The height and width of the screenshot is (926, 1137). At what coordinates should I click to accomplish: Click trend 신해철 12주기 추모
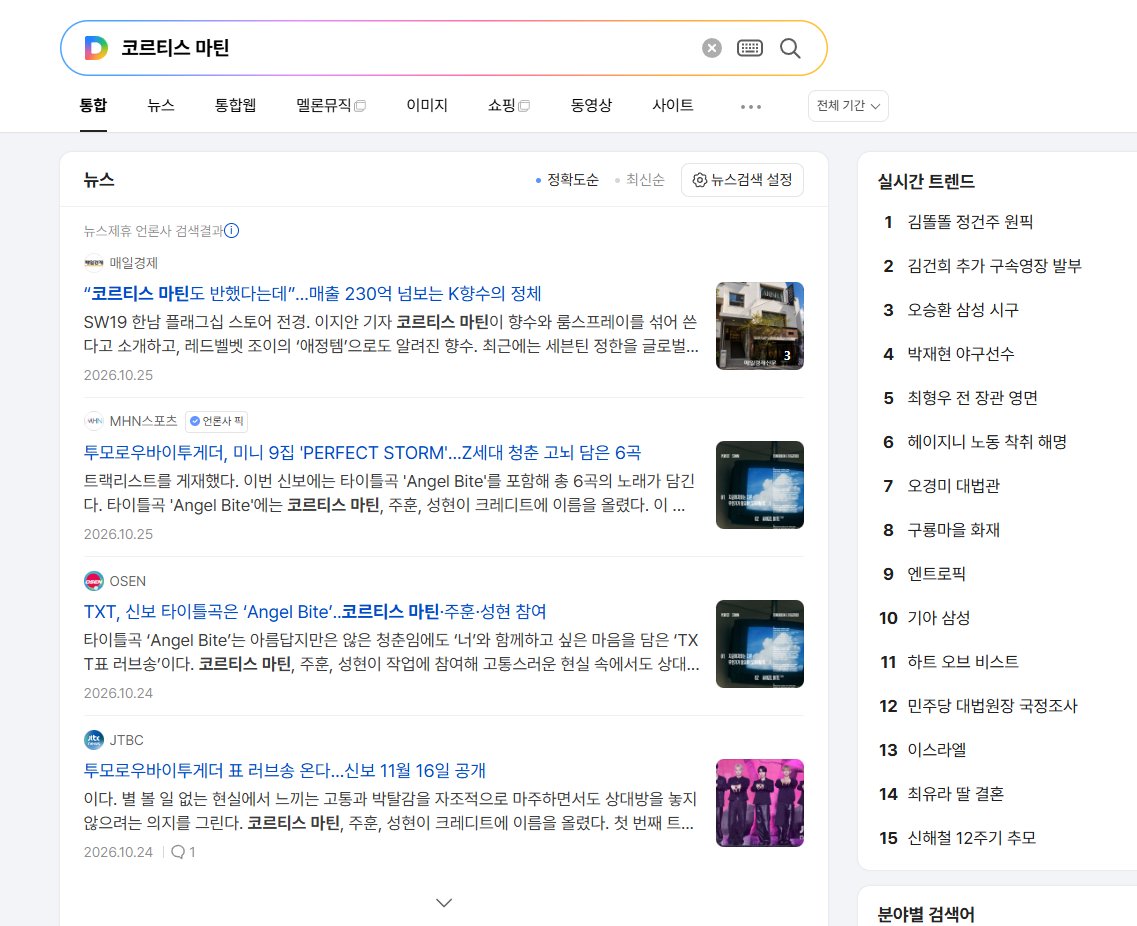tap(972, 838)
